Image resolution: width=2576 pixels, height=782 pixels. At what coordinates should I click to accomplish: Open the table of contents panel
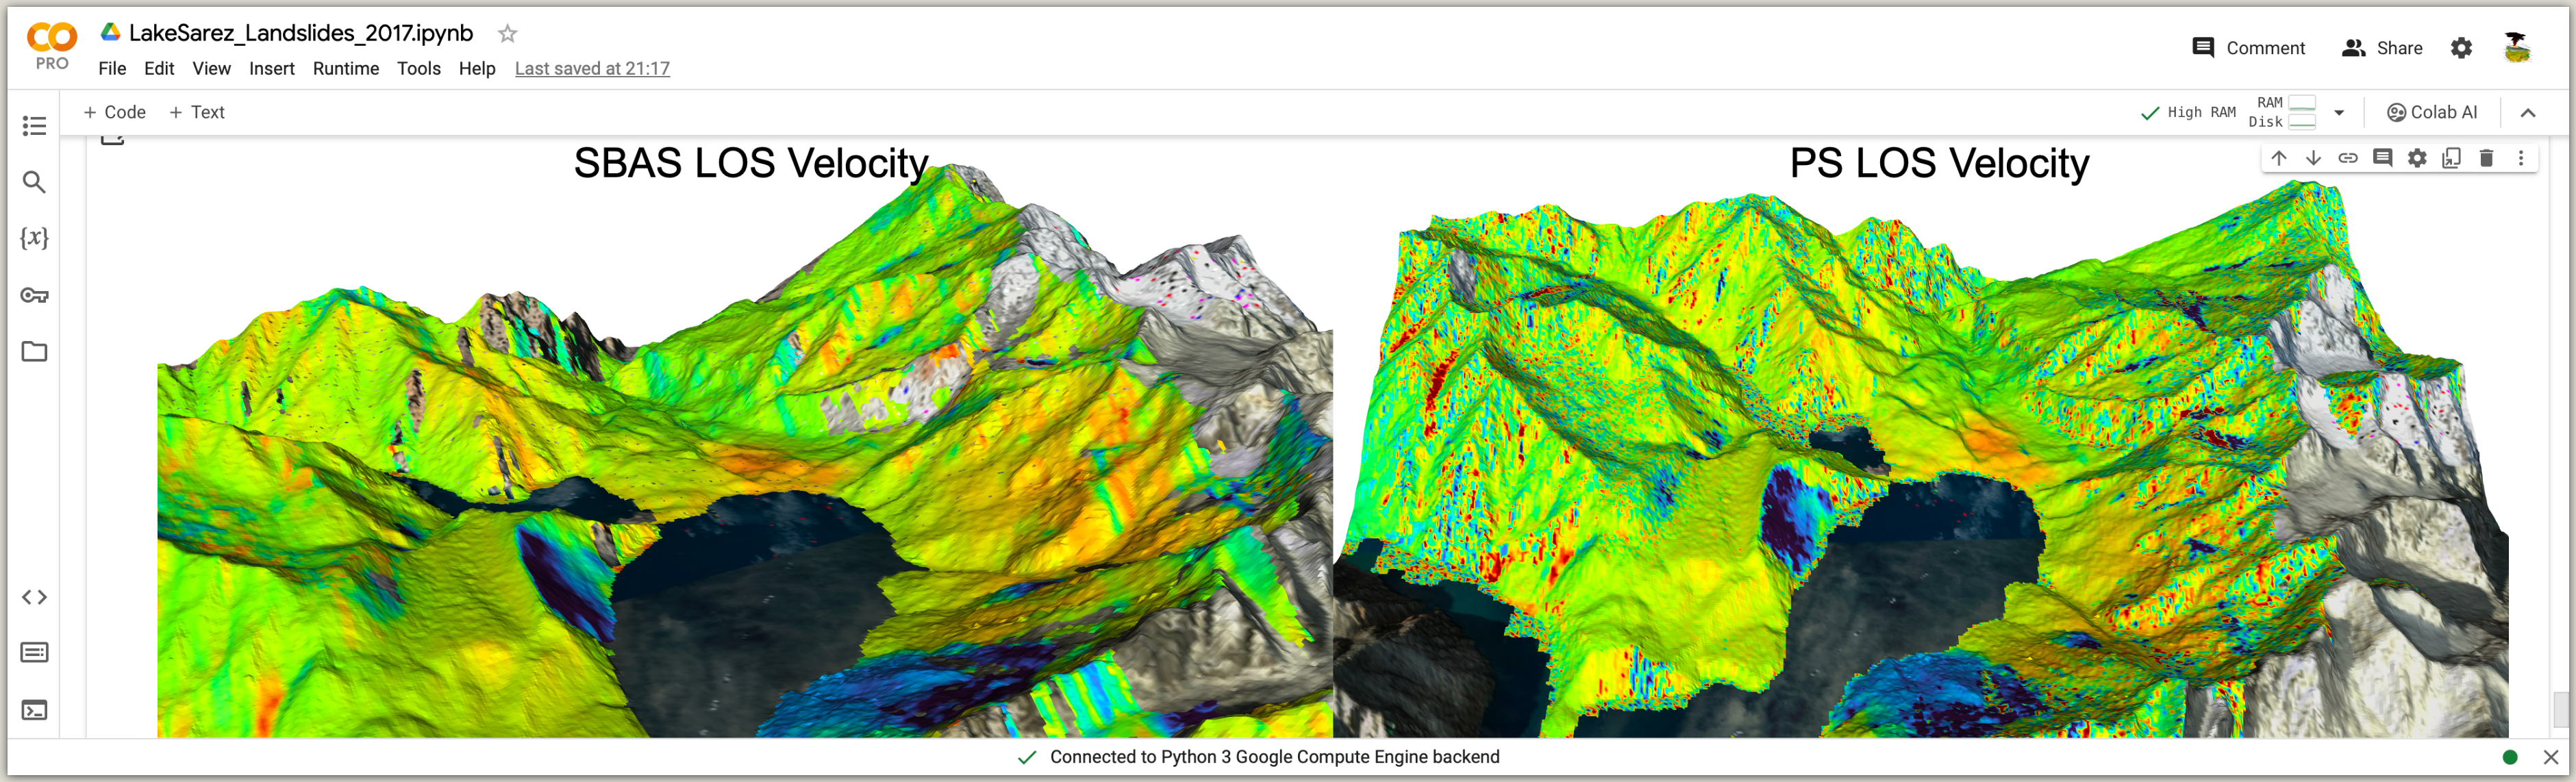coord(34,126)
